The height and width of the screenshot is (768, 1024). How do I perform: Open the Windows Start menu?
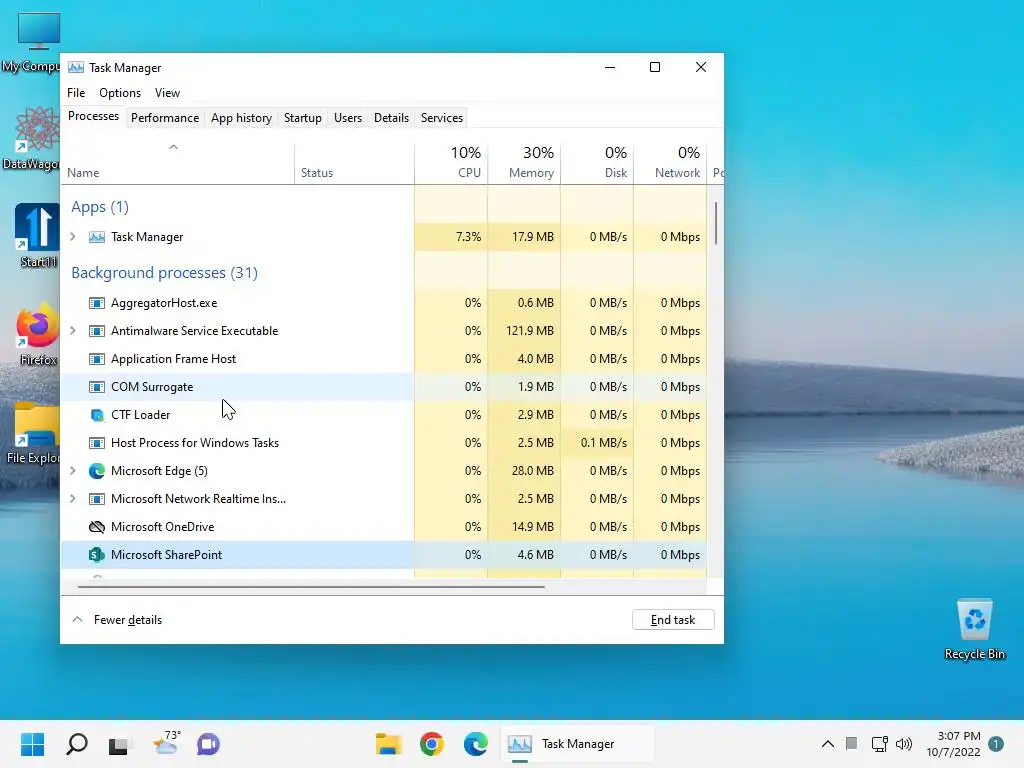pyautogui.click(x=33, y=744)
